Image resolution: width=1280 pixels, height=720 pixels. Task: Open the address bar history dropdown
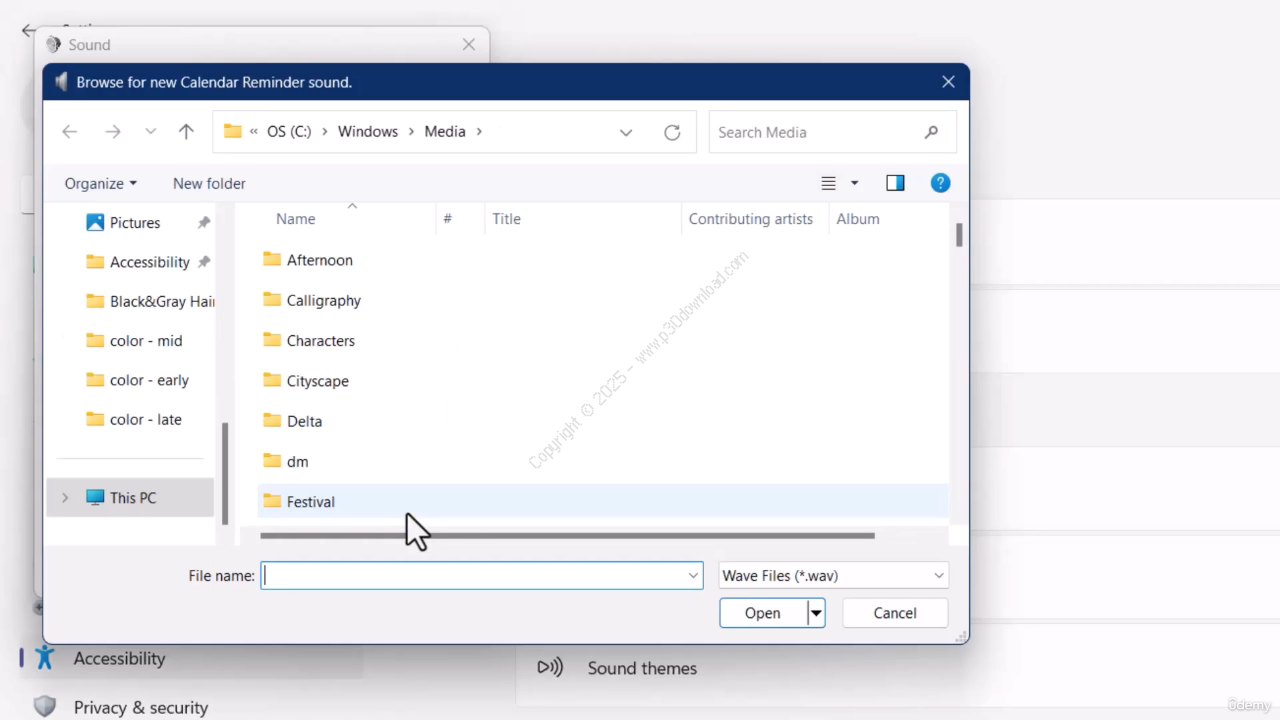626,132
